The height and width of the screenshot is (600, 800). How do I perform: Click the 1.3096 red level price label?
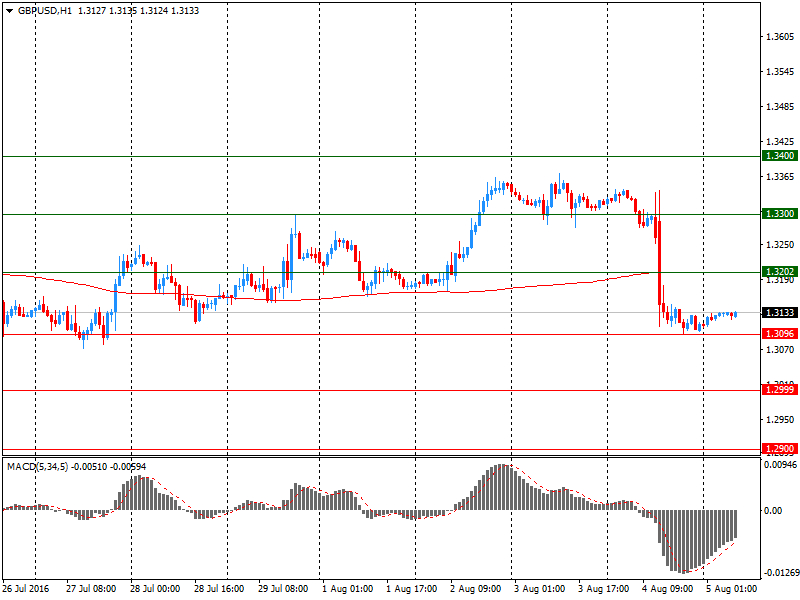779,334
